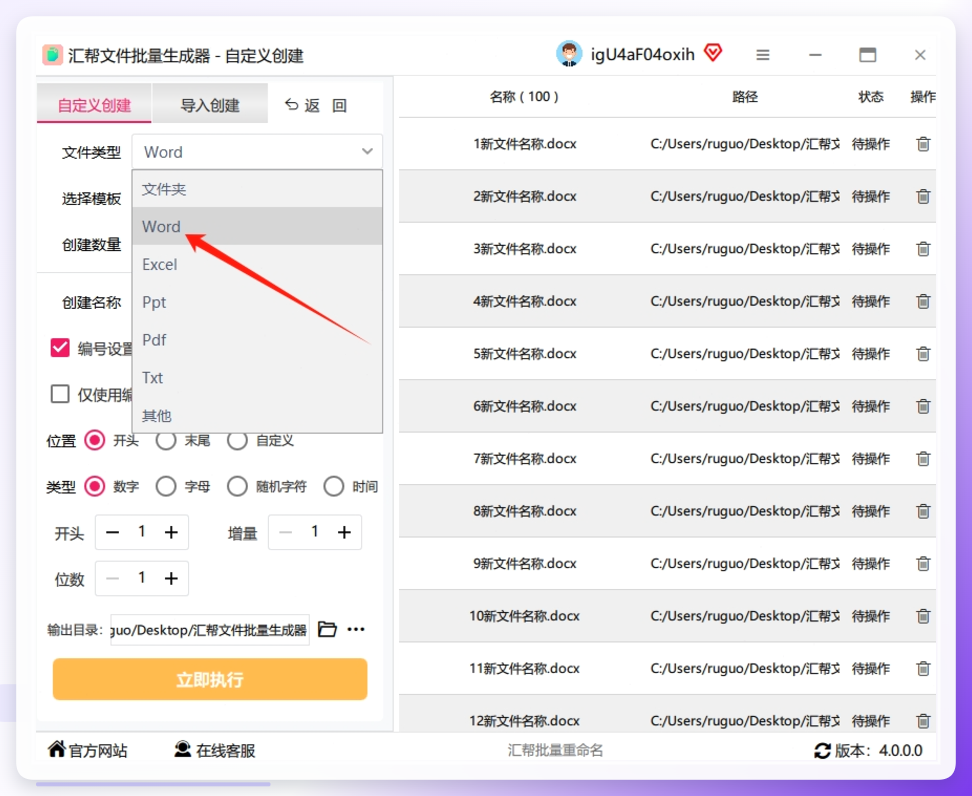Delete row 1新文件名称.docx with trash icon

coord(923,144)
